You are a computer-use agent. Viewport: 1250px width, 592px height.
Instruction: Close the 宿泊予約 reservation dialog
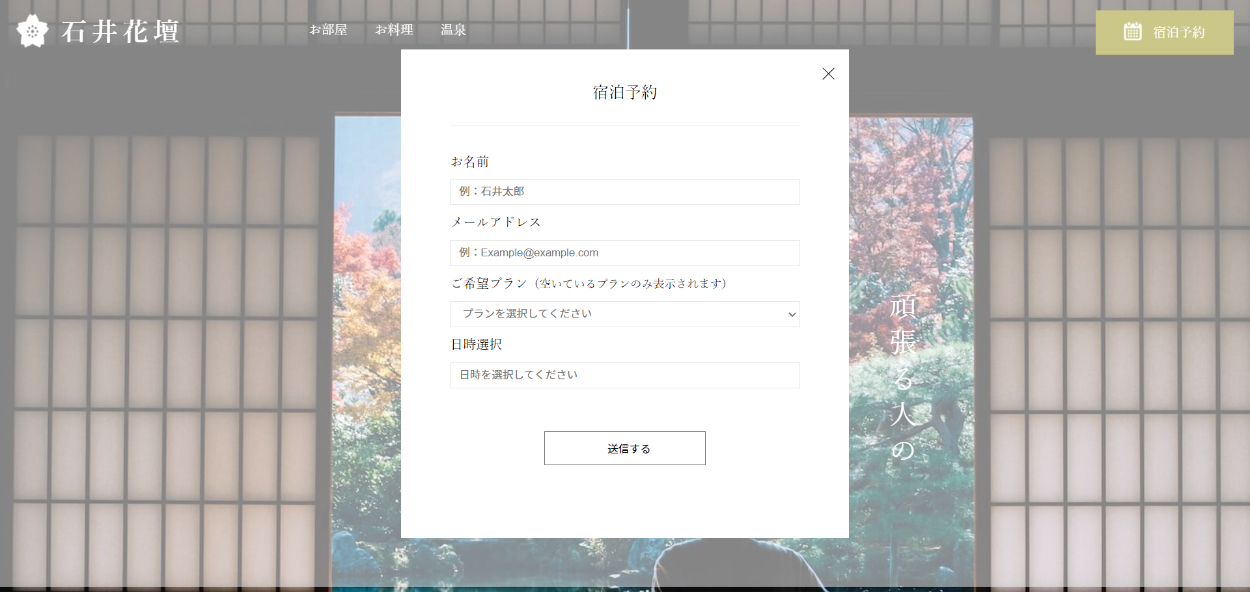(828, 74)
